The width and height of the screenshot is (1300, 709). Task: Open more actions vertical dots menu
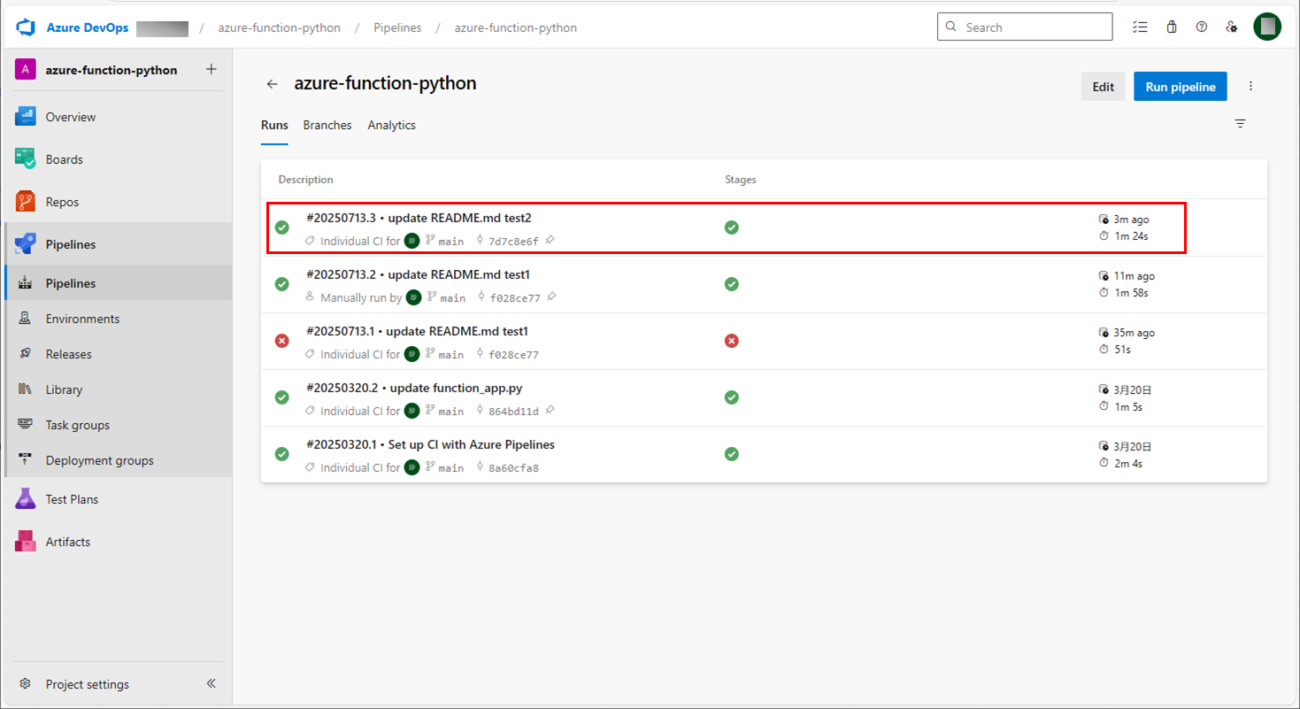coord(1250,87)
